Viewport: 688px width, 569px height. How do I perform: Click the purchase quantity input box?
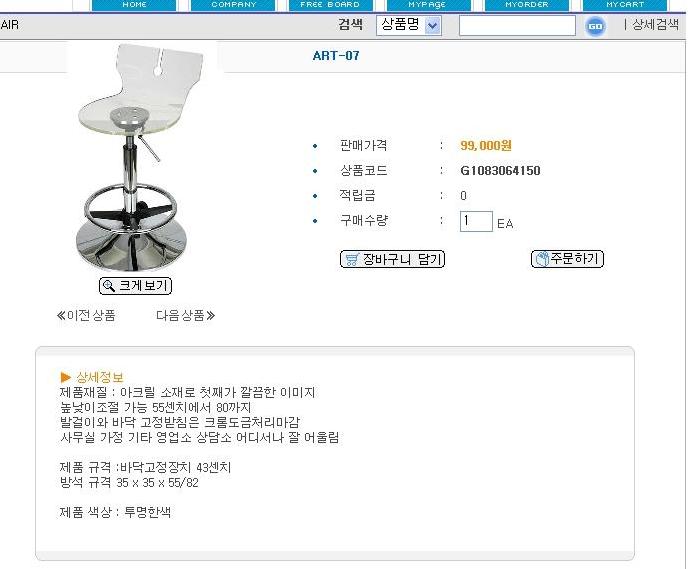point(476,221)
